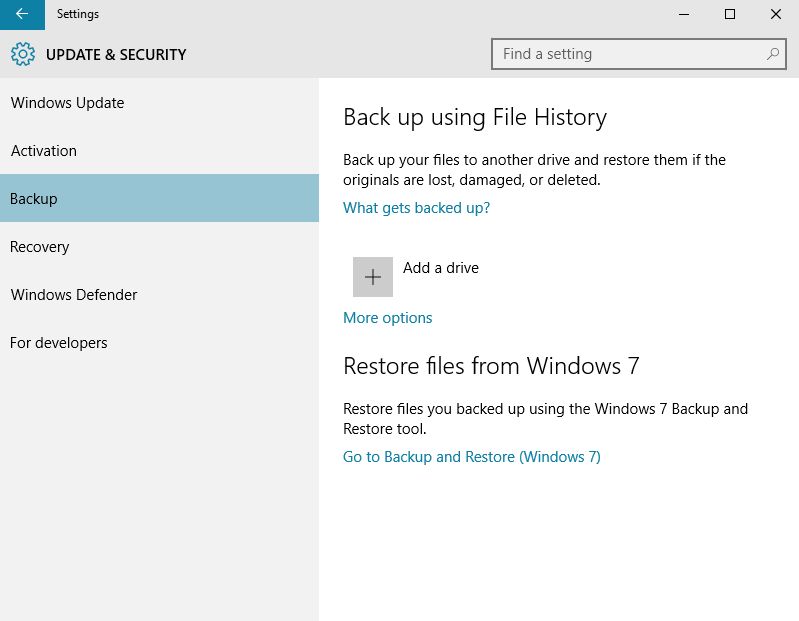799x621 pixels.
Task: Click the 'Back up your files to another drive' description
Action: 534,170
